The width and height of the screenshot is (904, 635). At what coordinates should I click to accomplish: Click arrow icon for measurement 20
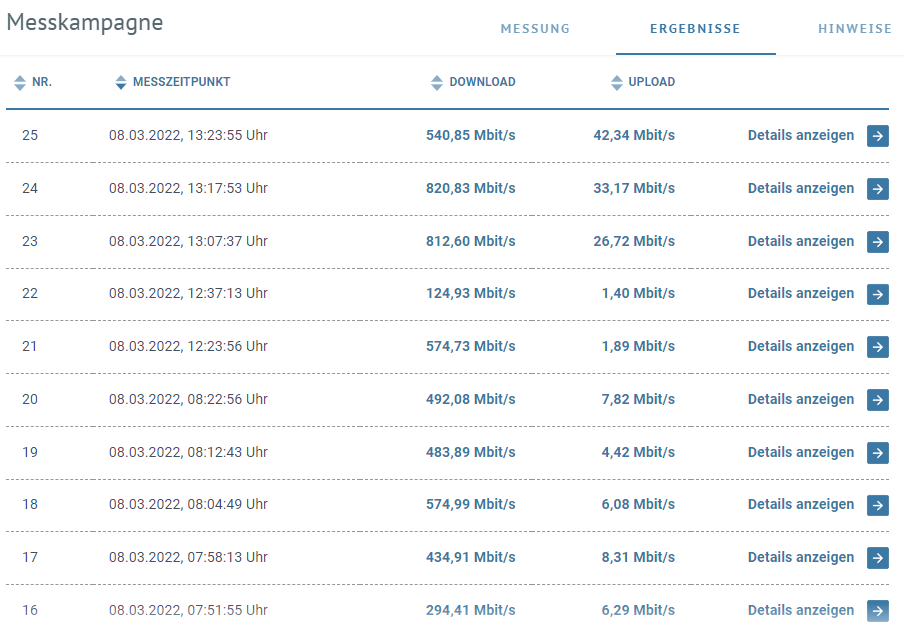877,400
